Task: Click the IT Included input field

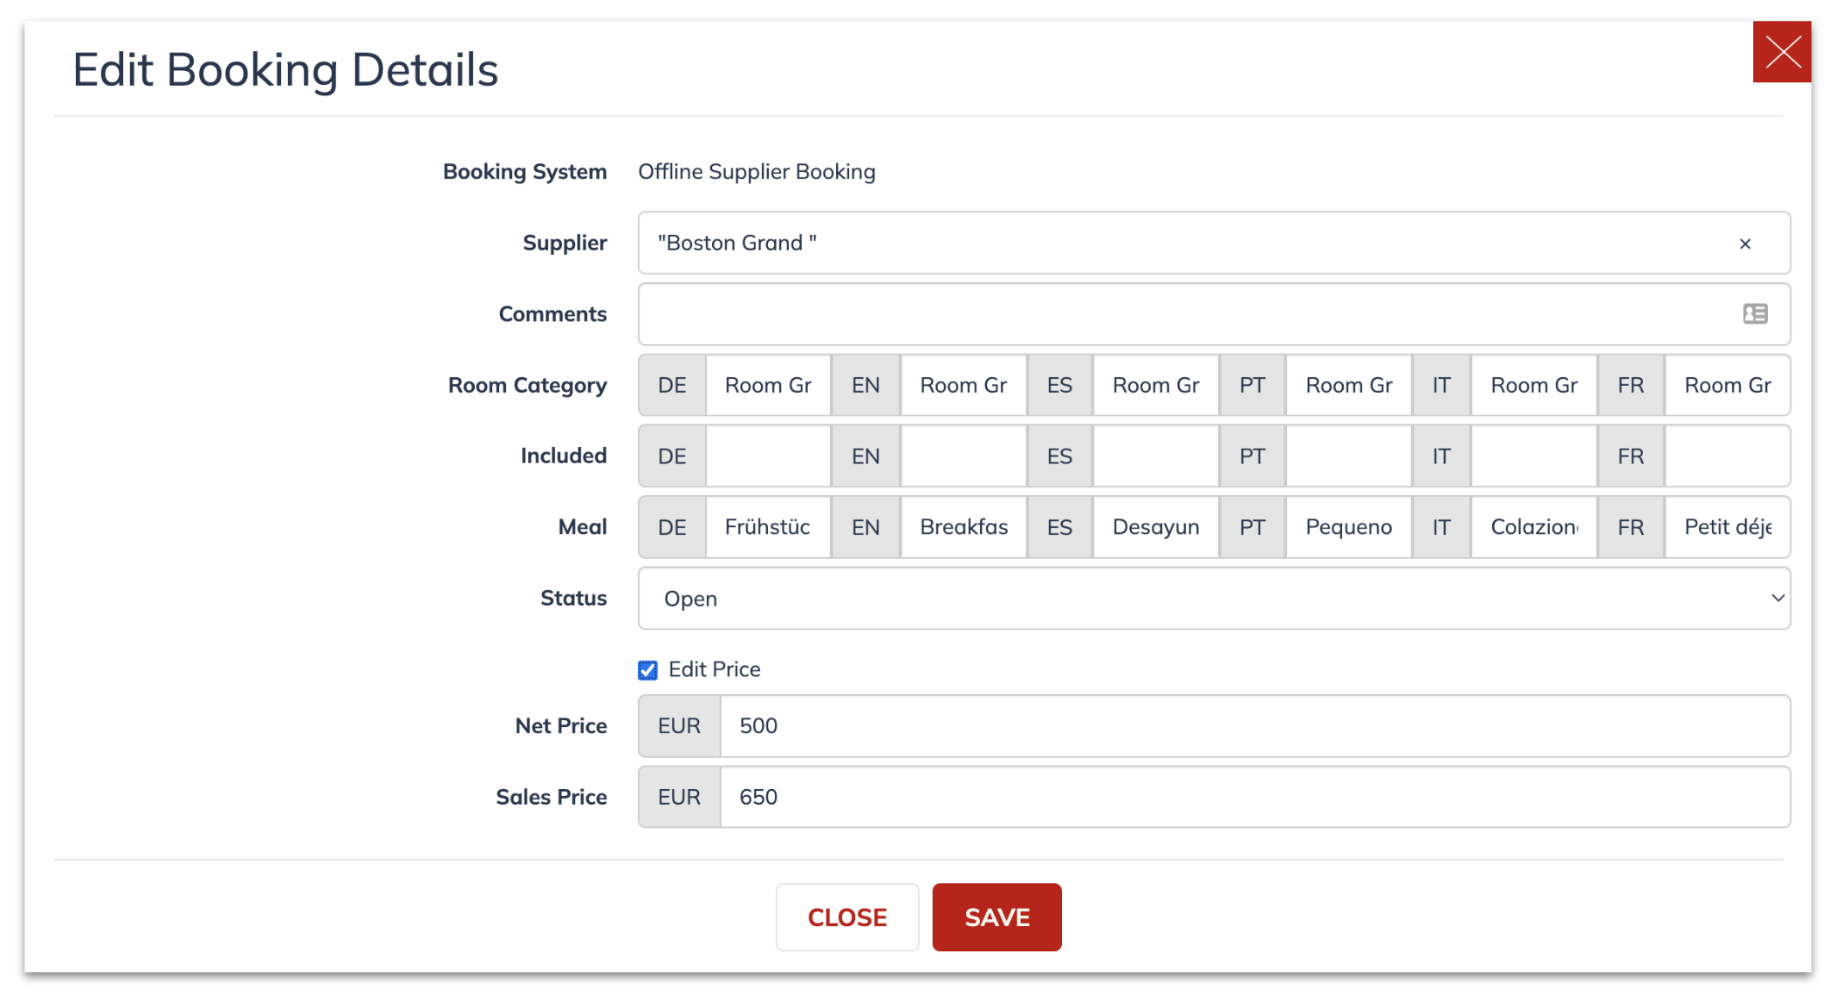Action: [x=1534, y=456]
